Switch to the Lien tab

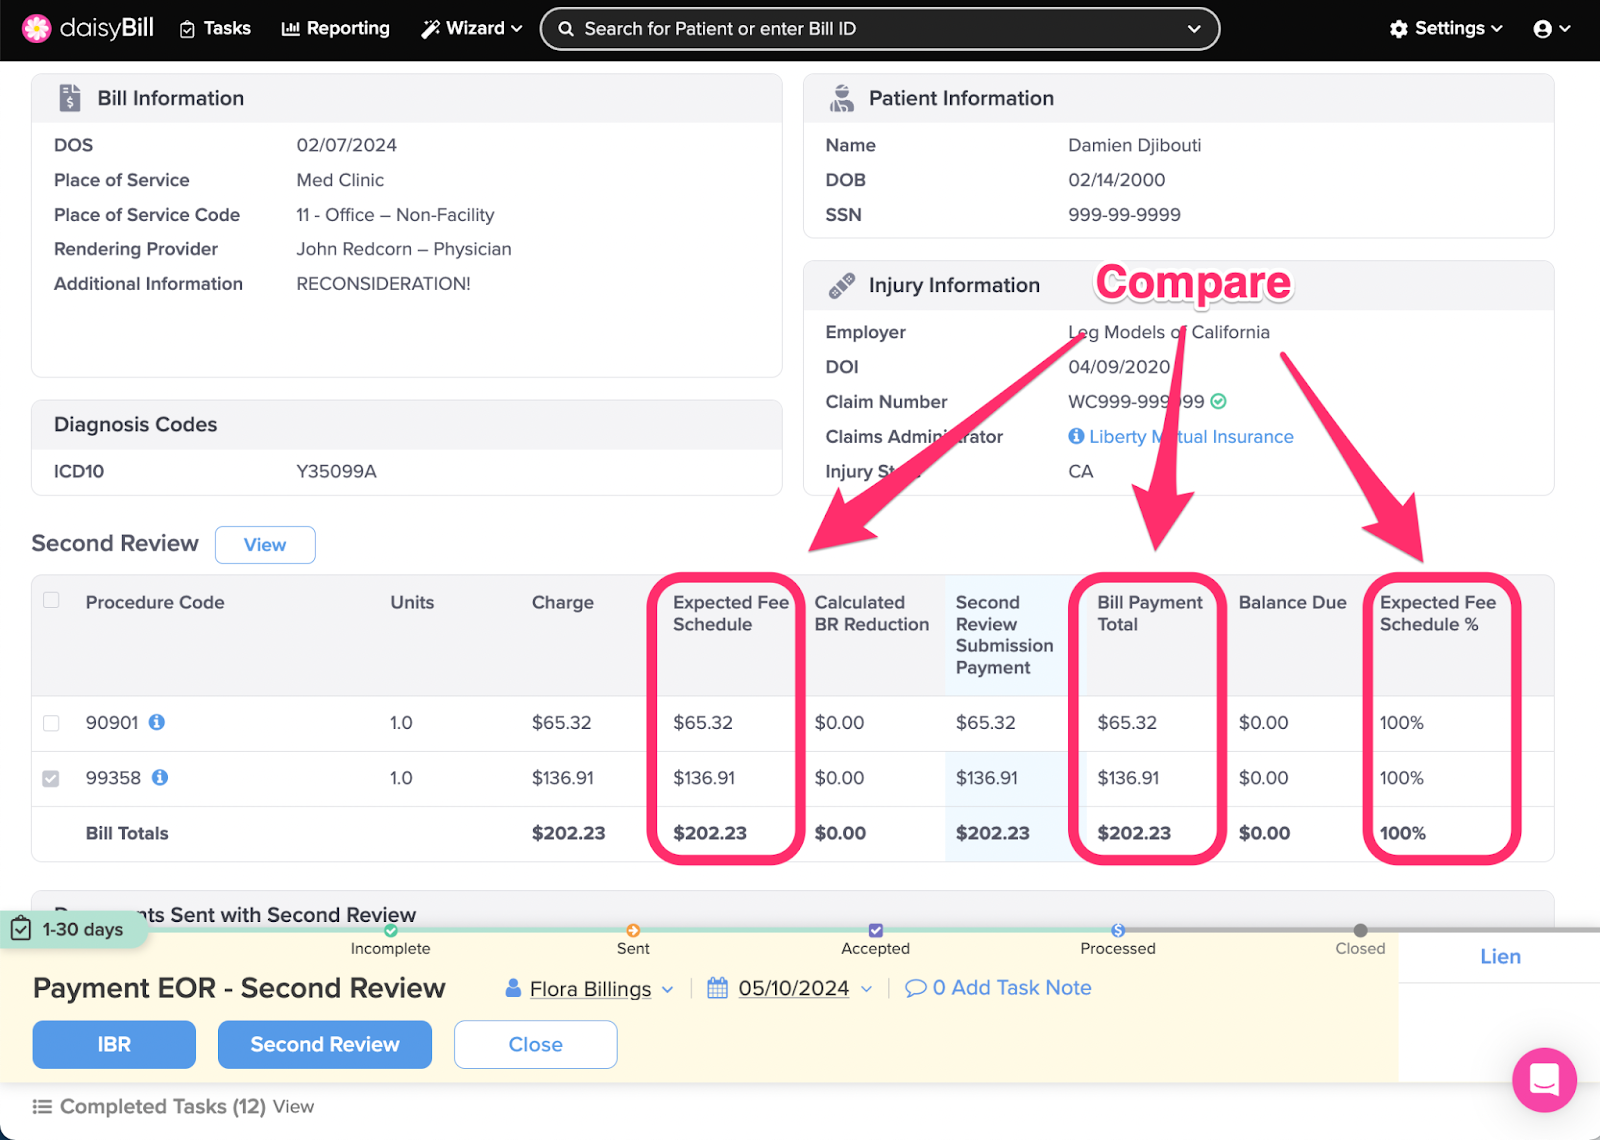pyautogui.click(x=1499, y=956)
